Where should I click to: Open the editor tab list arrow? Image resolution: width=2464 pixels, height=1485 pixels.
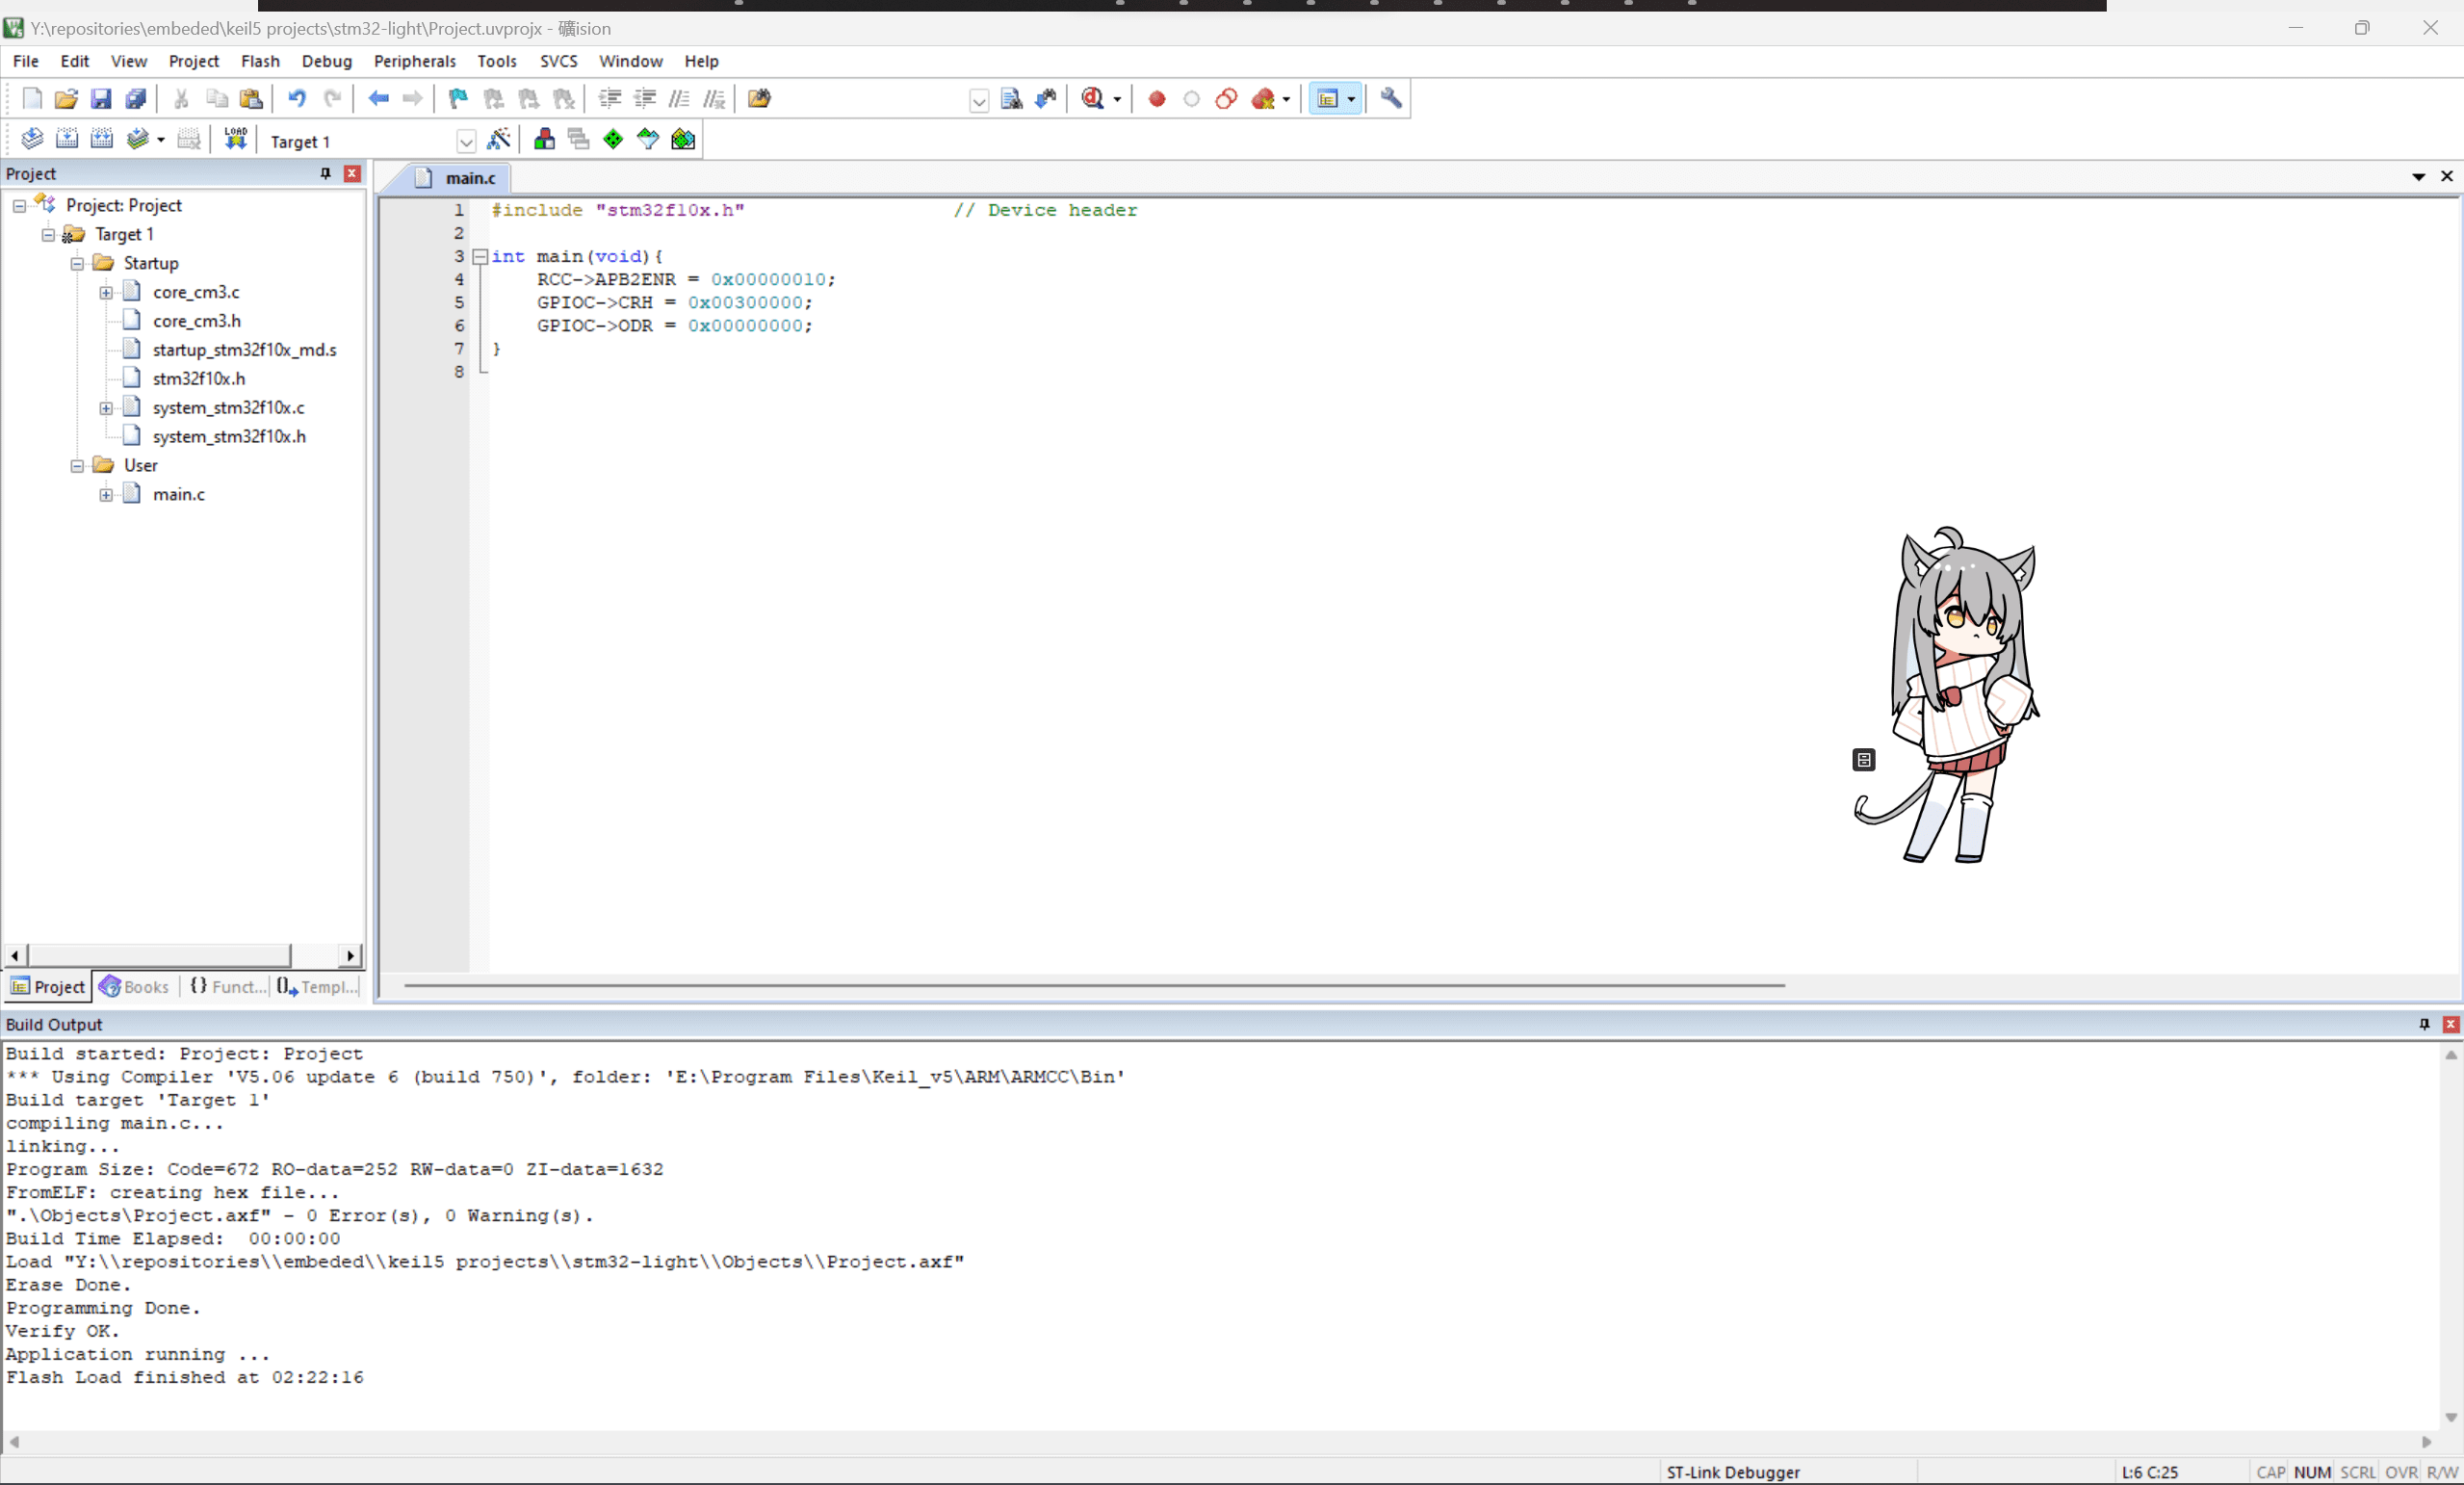[2418, 177]
